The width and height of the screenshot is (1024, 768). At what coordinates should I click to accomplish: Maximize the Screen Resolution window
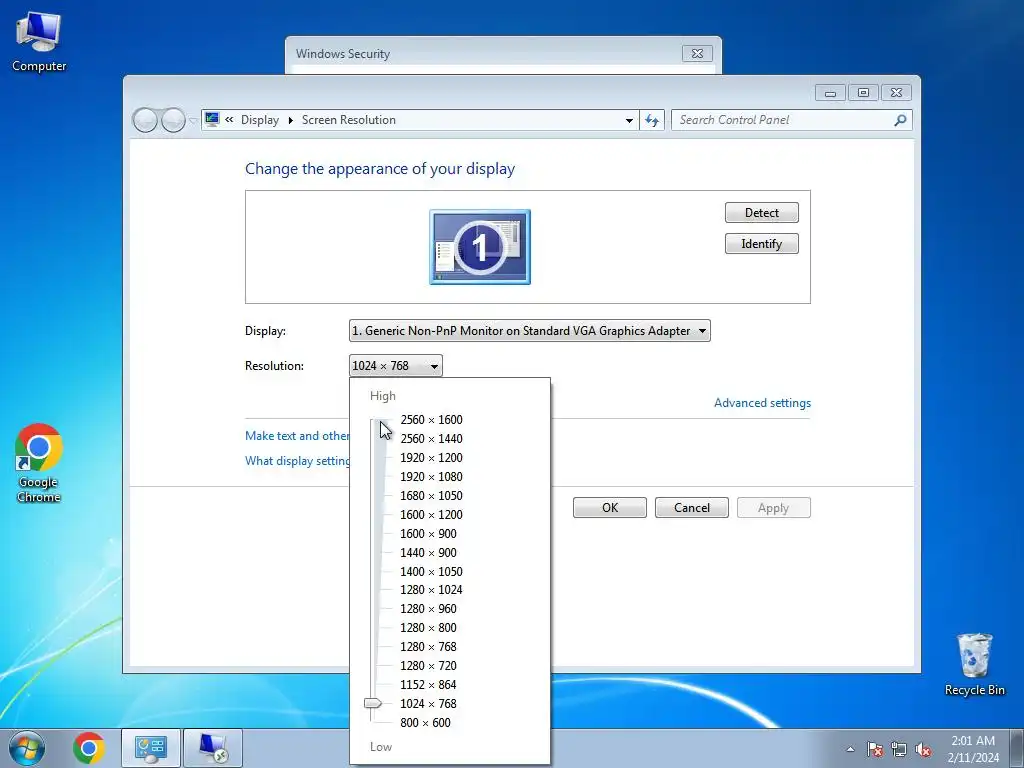[x=863, y=93]
